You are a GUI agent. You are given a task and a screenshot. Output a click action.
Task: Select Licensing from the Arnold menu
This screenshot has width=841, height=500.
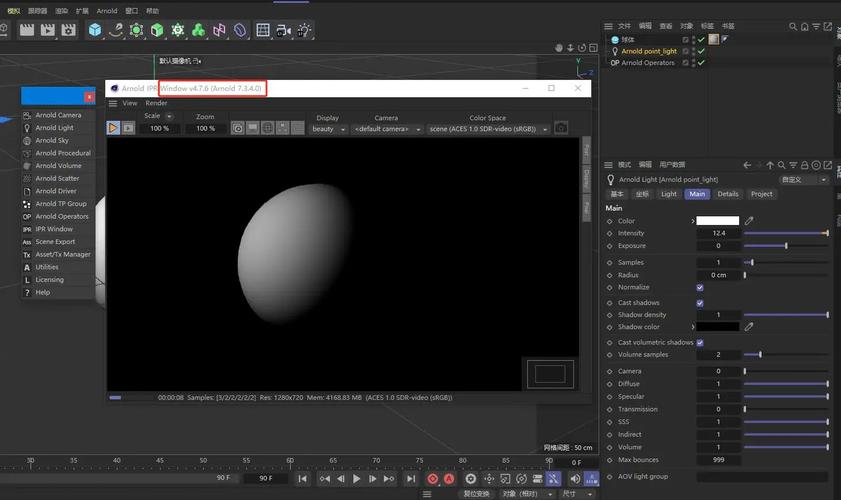58,280
